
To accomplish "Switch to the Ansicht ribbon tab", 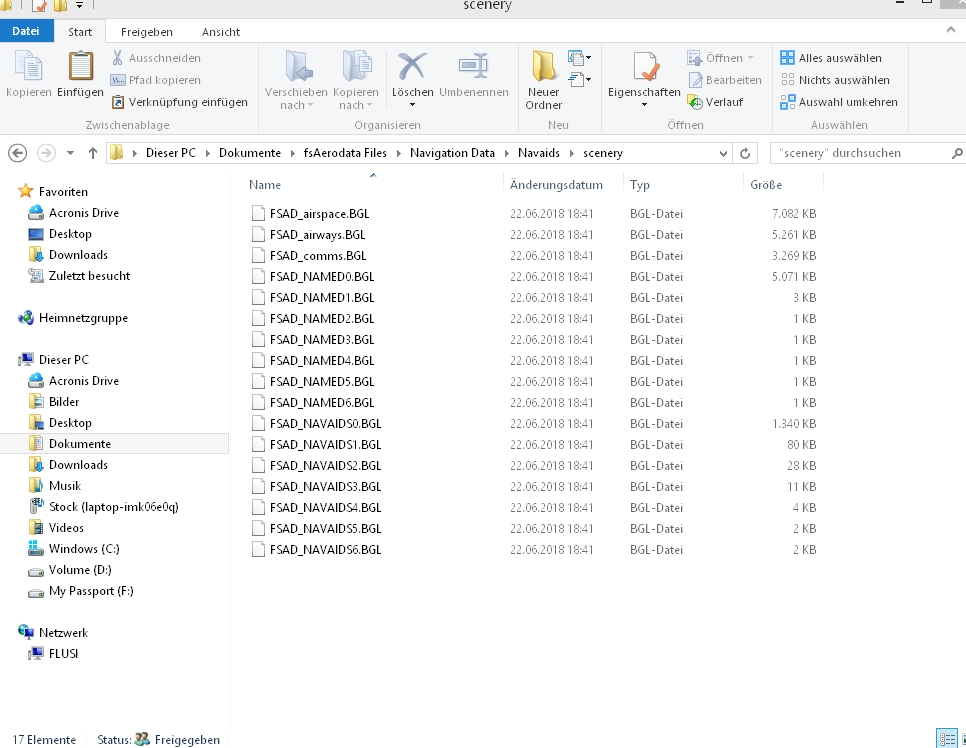I will (221, 32).
